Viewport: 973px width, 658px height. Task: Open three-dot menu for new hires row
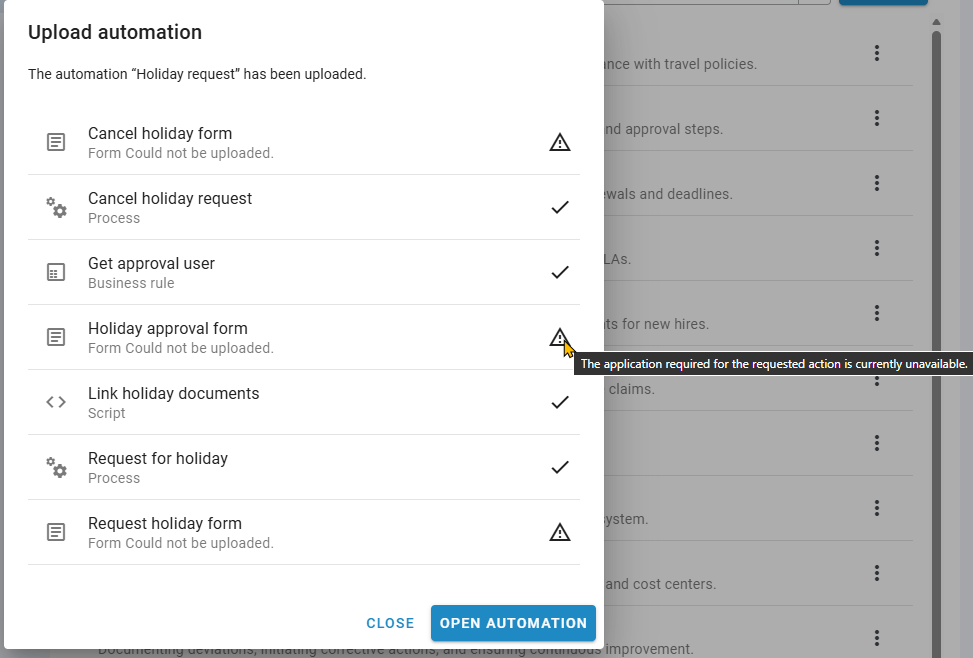pos(877,313)
